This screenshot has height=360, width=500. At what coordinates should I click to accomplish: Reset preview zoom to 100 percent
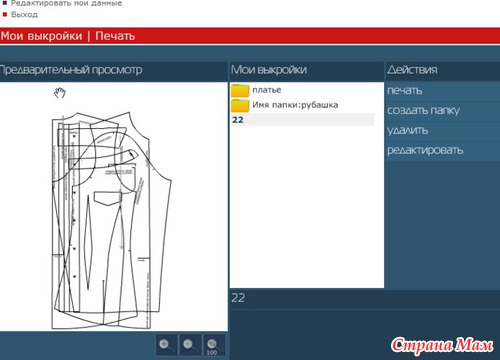click(214, 345)
